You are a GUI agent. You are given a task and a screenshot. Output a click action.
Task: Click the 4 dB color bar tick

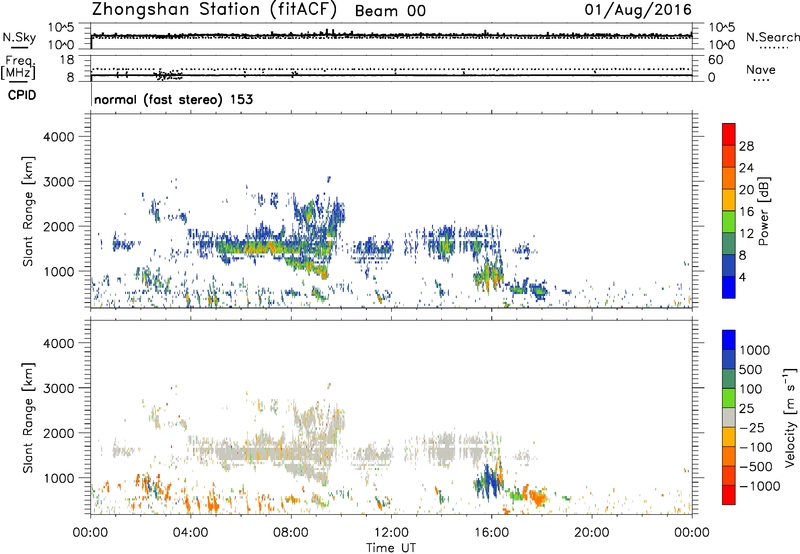click(x=743, y=277)
